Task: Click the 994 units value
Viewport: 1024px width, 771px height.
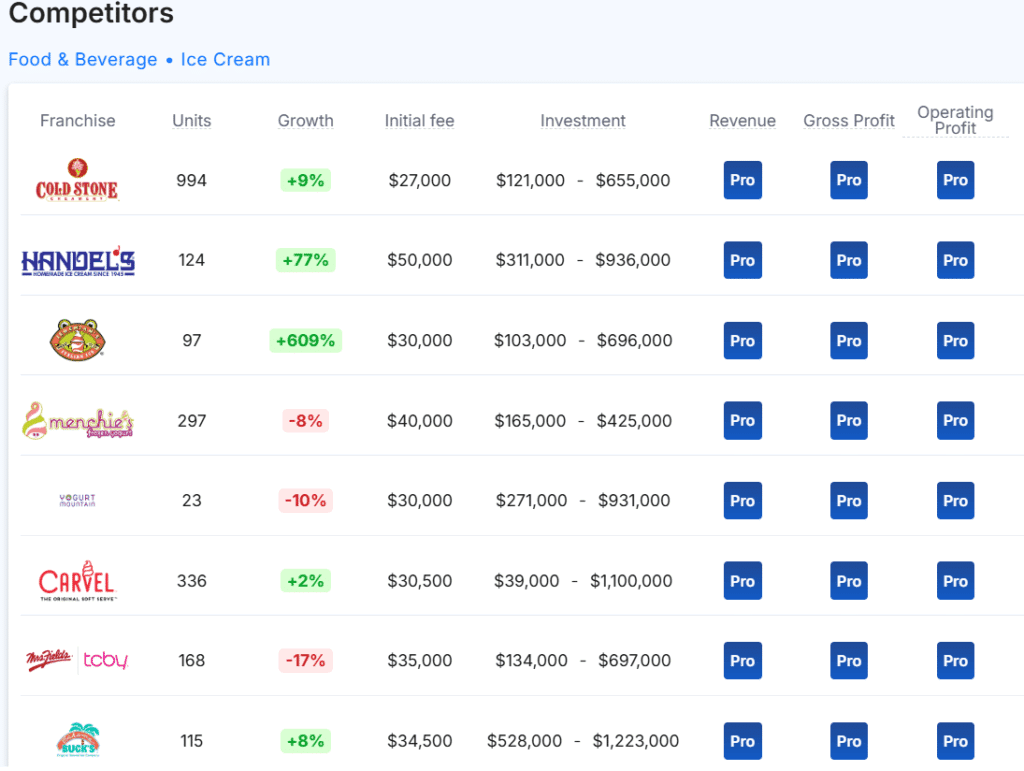Action: pyautogui.click(x=191, y=180)
